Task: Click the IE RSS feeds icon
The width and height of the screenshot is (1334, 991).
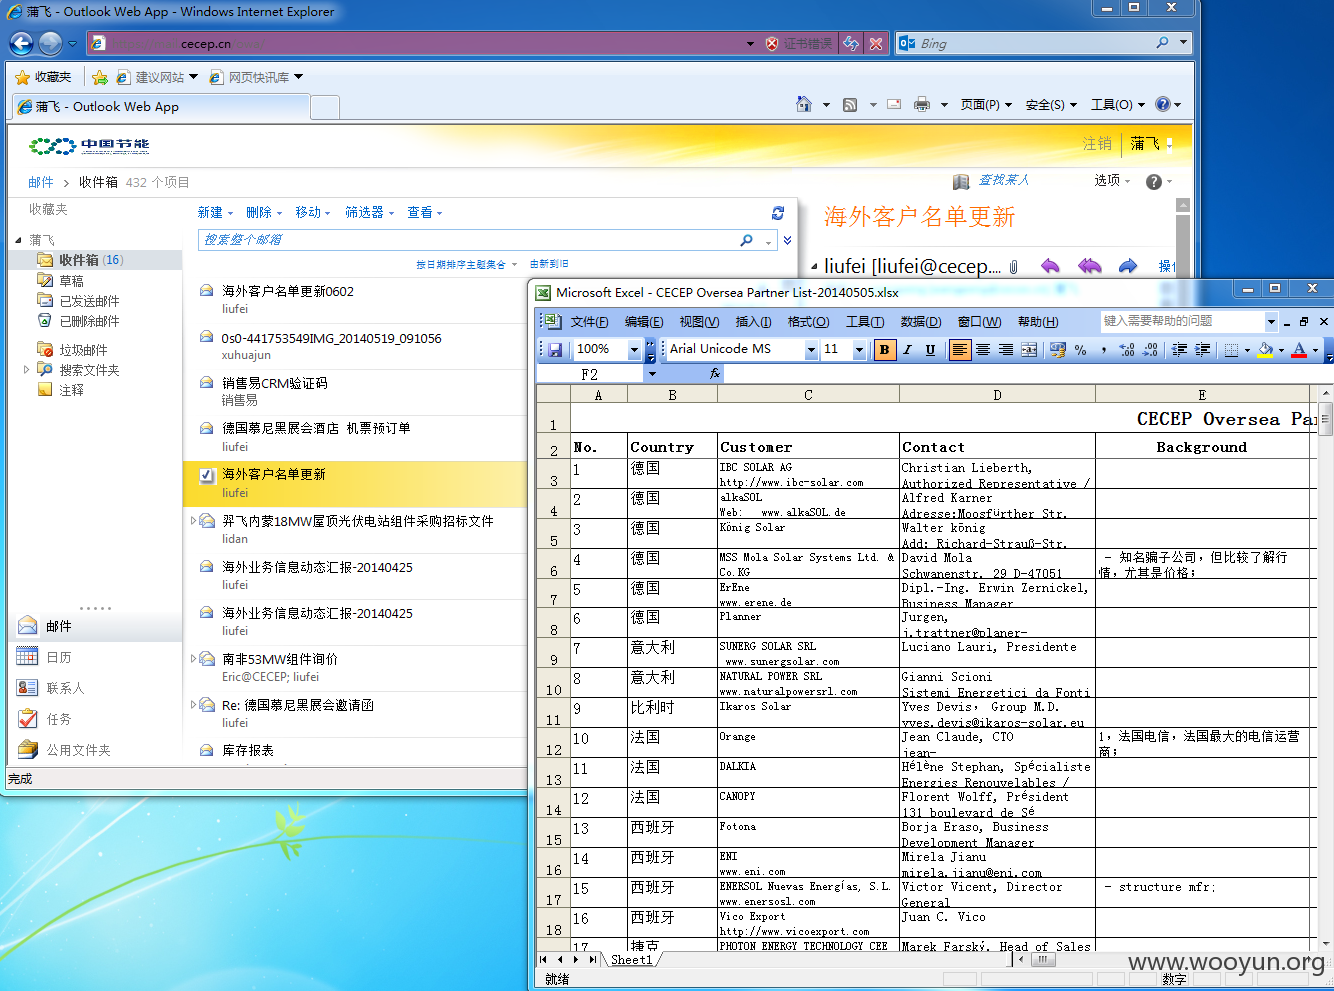Action: point(850,104)
